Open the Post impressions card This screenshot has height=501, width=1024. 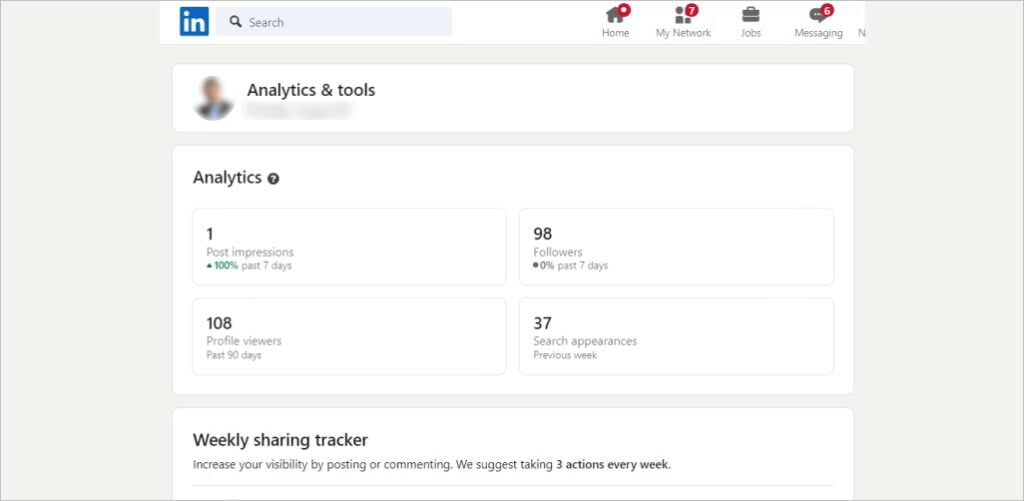tap(349, 247)
